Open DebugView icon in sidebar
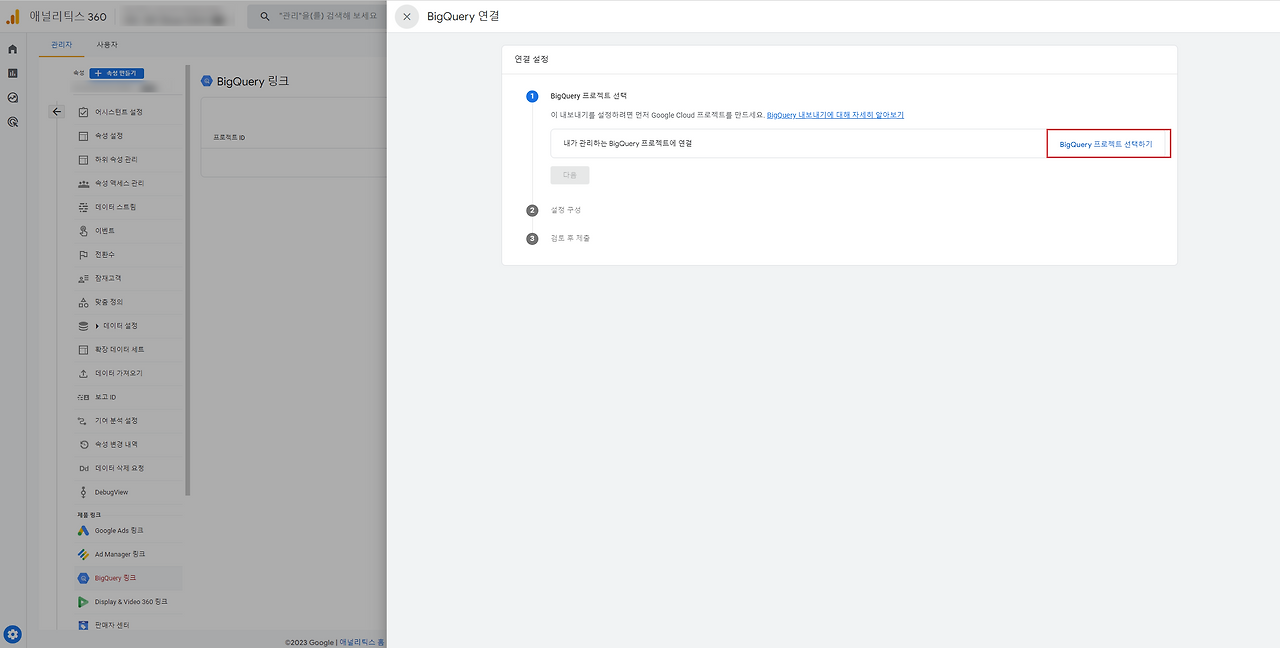The height and width of the screenshot is (648, 1280). (x=84, y=492)
